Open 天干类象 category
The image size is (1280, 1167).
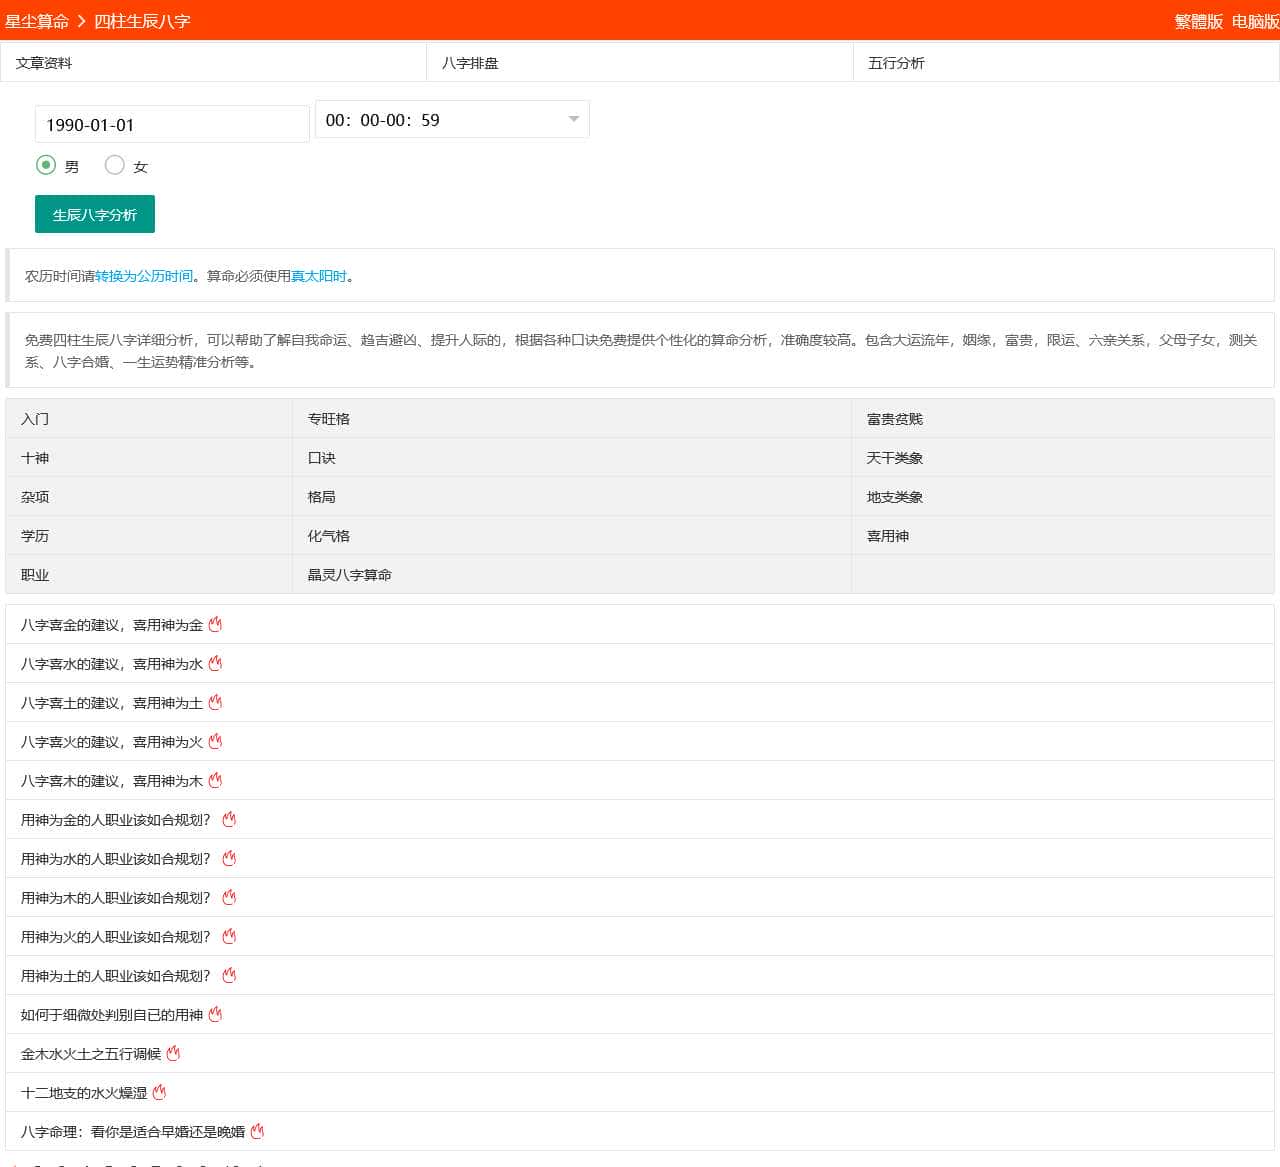pos(895,458)
